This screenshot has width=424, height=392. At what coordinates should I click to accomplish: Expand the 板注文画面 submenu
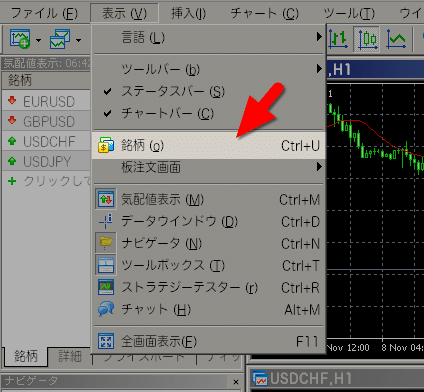(x=208, y=167)
